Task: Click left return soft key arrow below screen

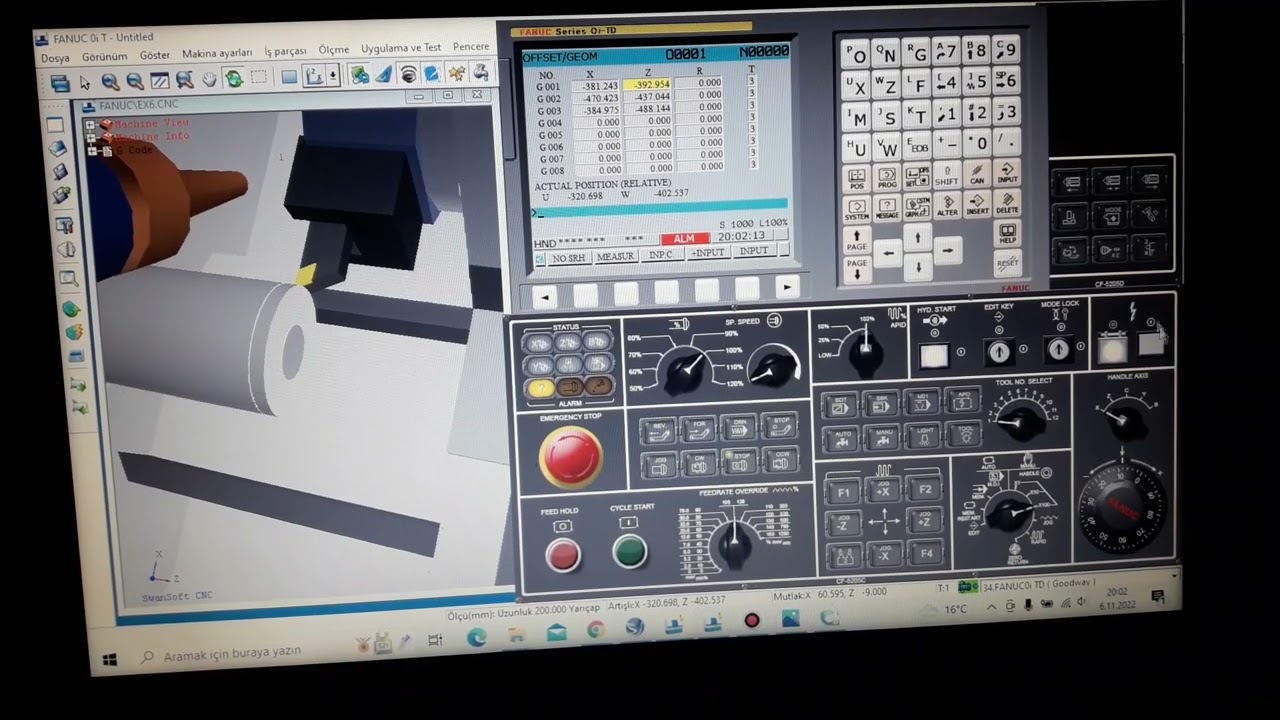Action: click(x=544, y=296)
